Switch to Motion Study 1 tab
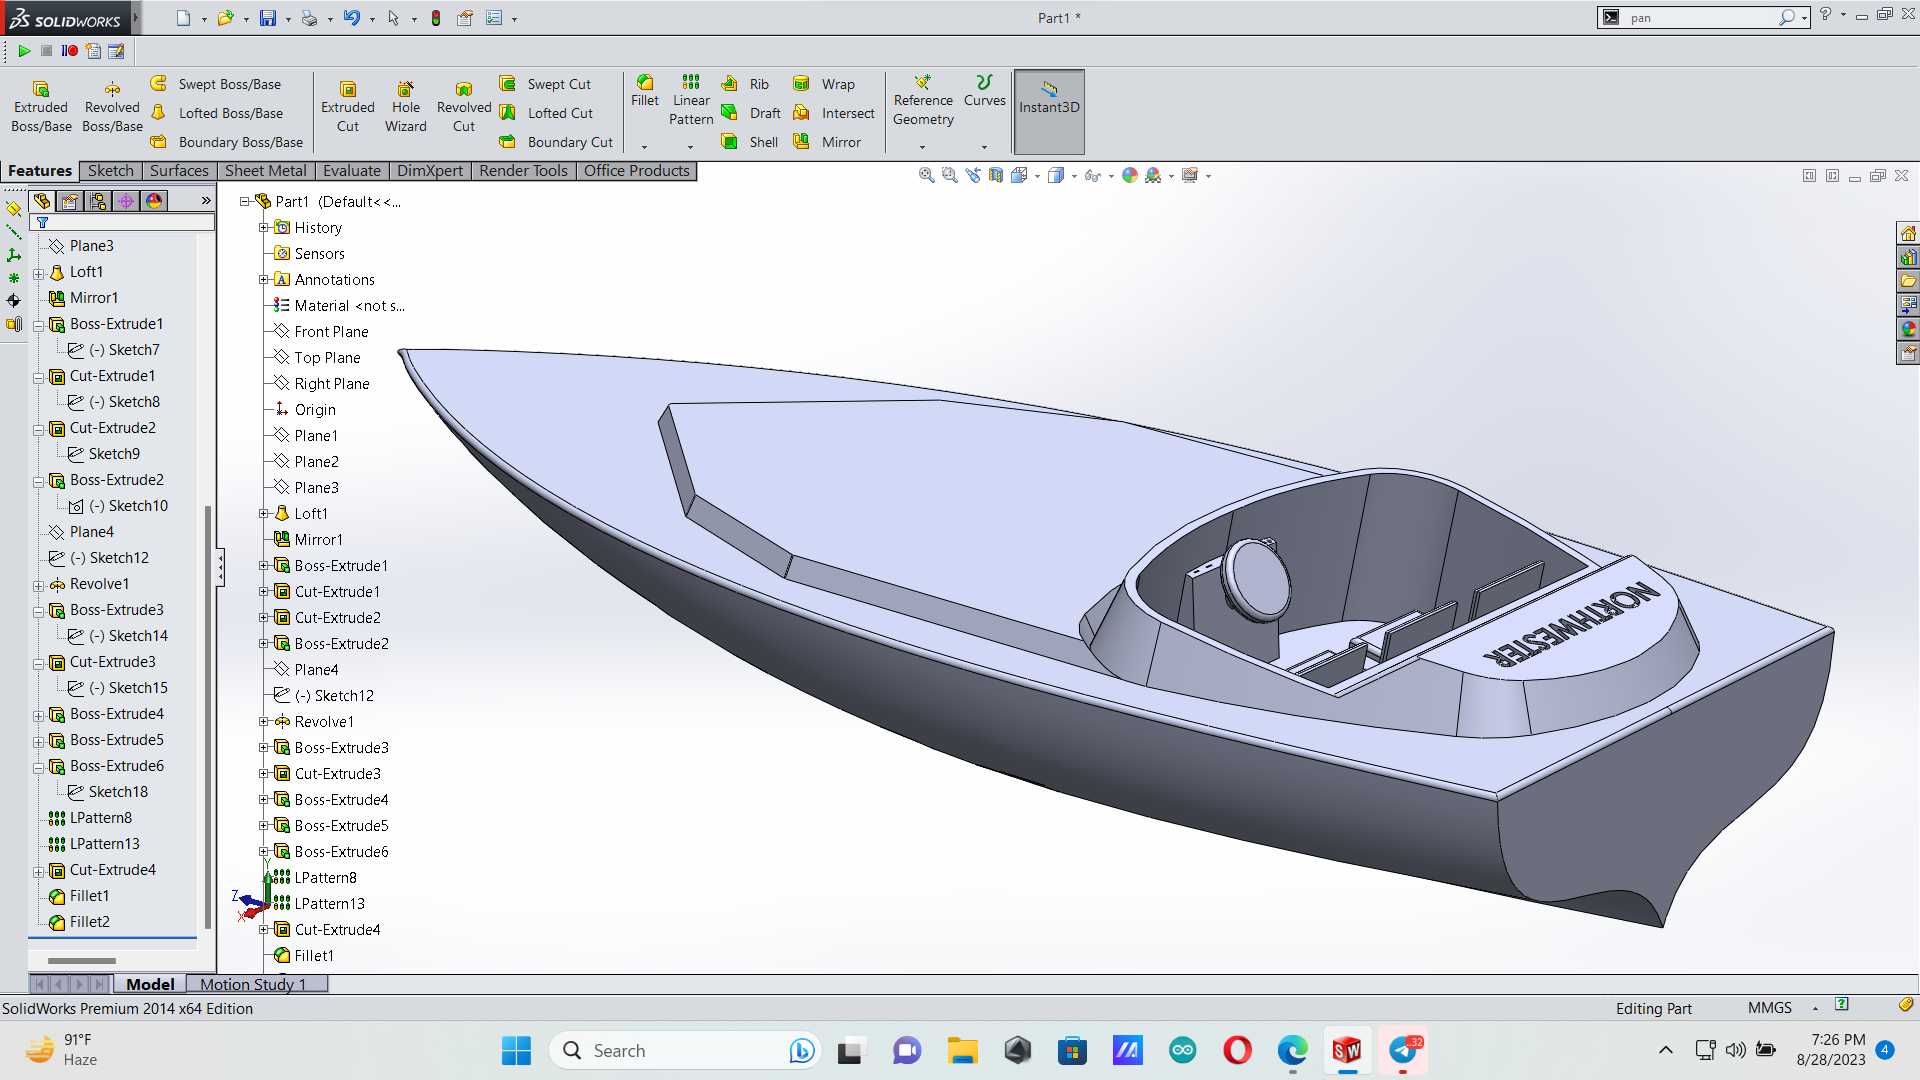This screenshot has width=1920, height=1080. 252,985
